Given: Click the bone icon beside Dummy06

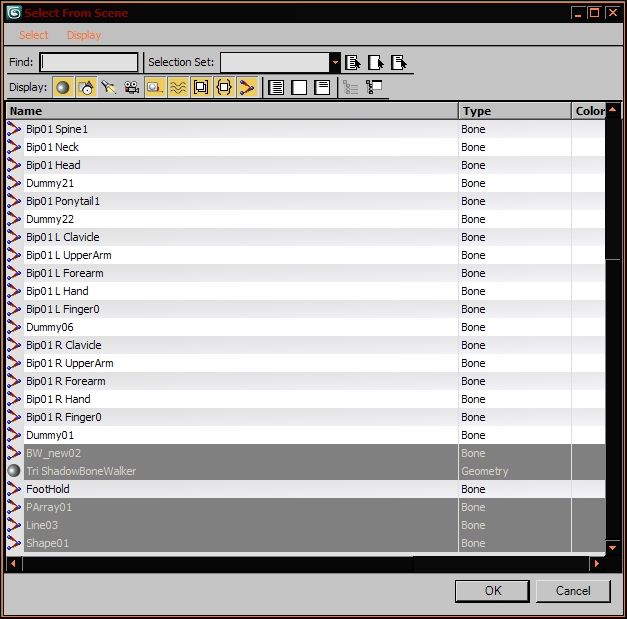Looking at the screenshot, I should point(14,327).
